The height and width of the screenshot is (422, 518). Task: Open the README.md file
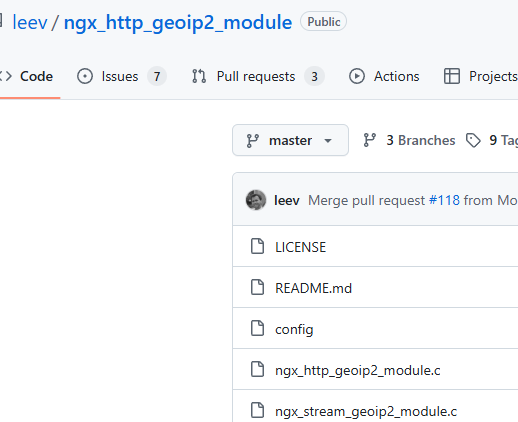(313, 288)
